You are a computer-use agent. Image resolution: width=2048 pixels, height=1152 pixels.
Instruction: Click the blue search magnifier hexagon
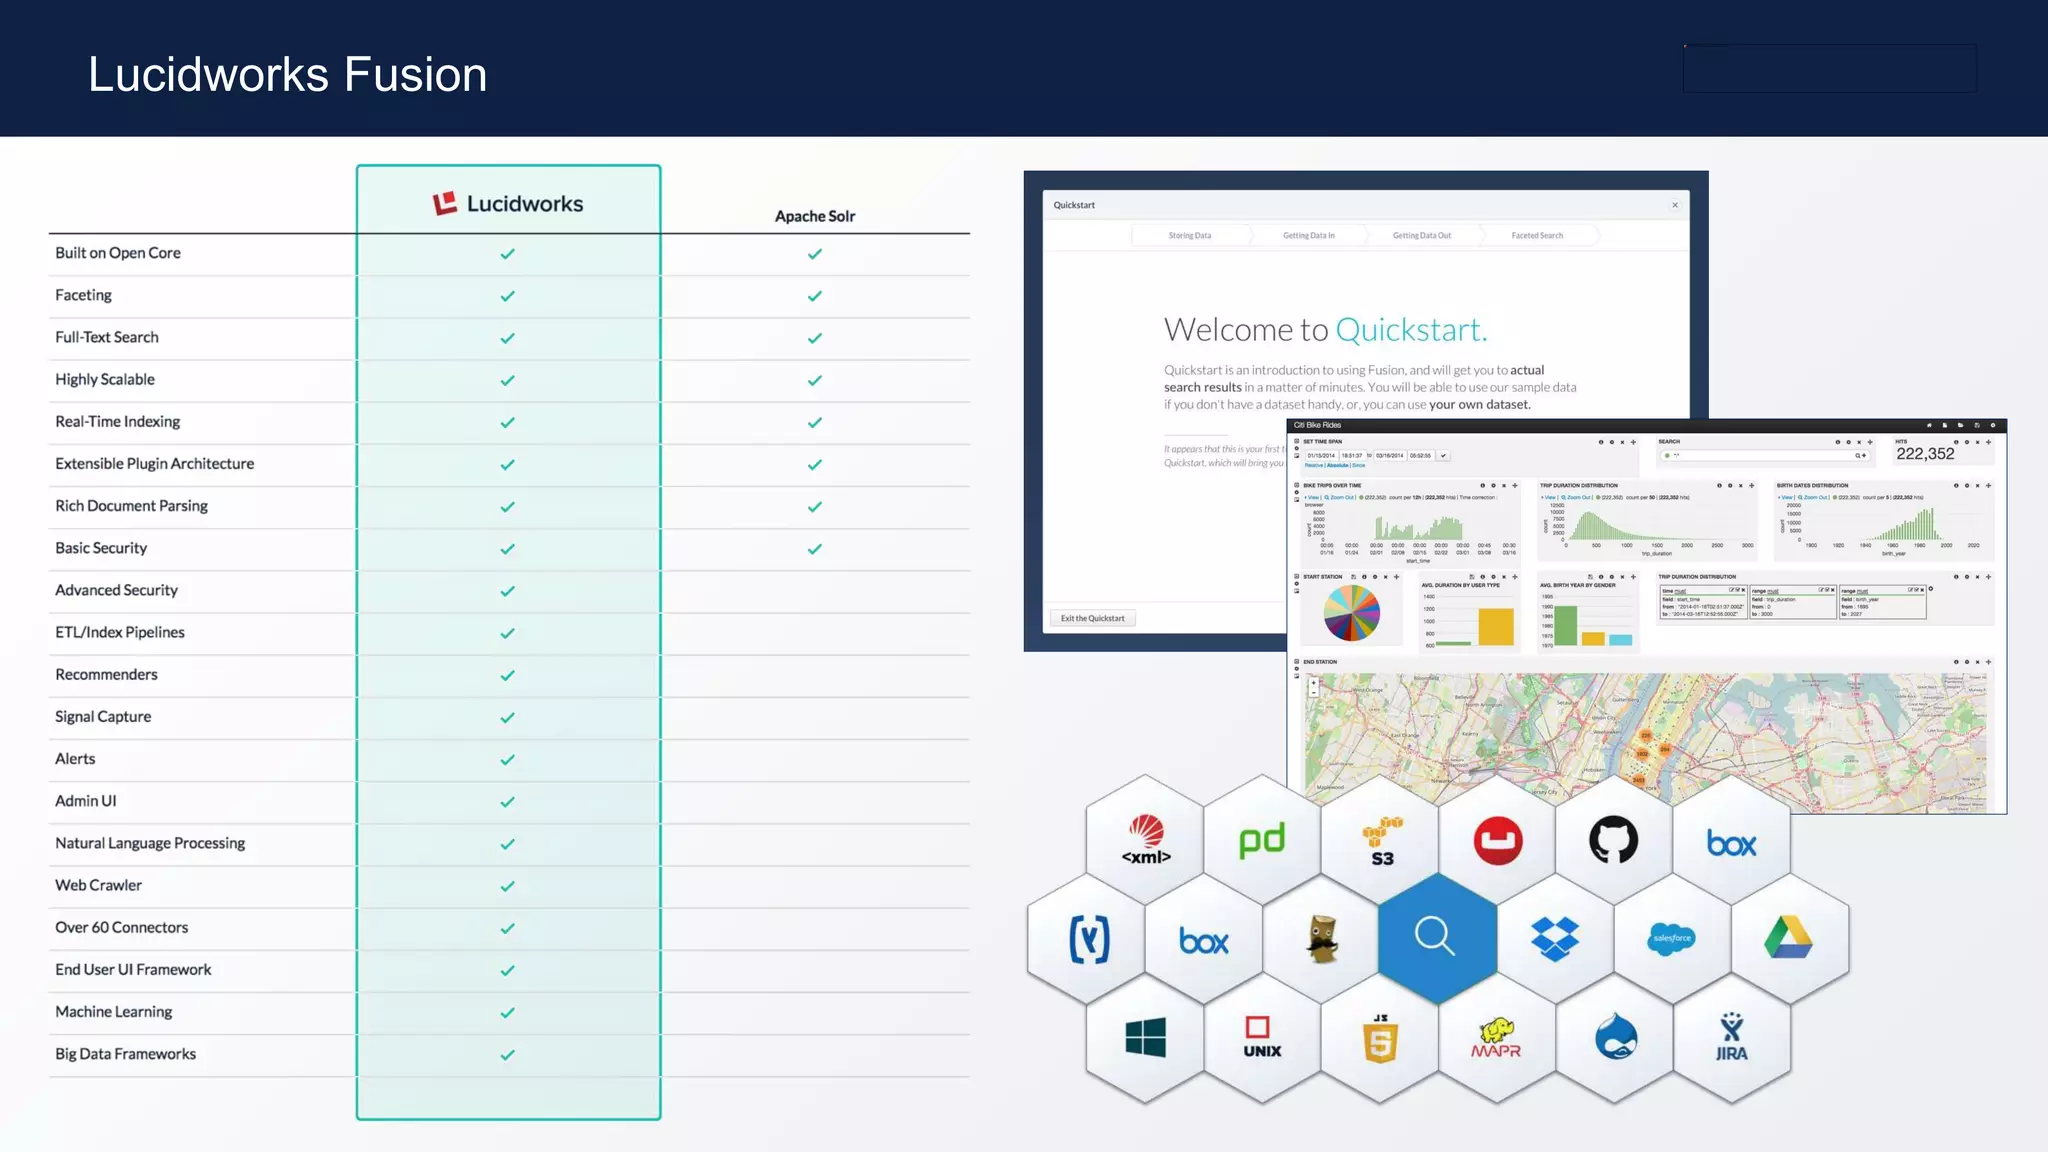[1436, 938]
